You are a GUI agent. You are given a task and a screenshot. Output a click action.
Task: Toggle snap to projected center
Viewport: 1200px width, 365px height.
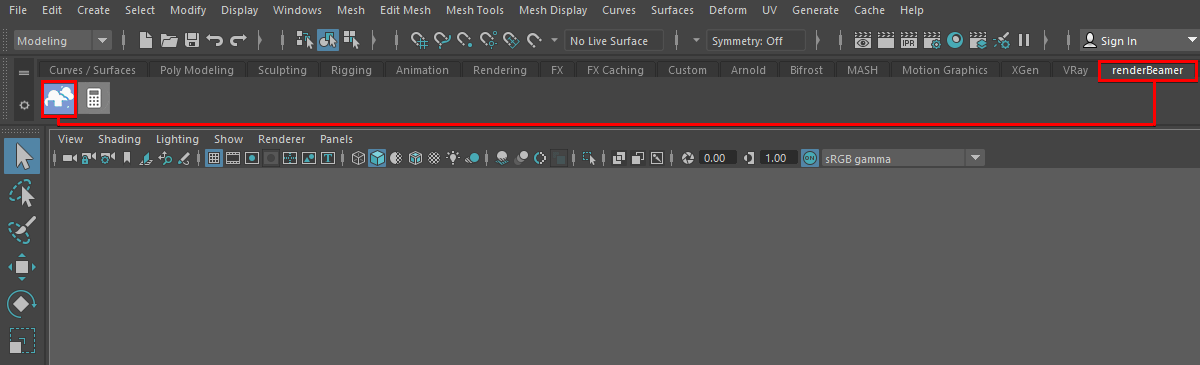point(489,41)
